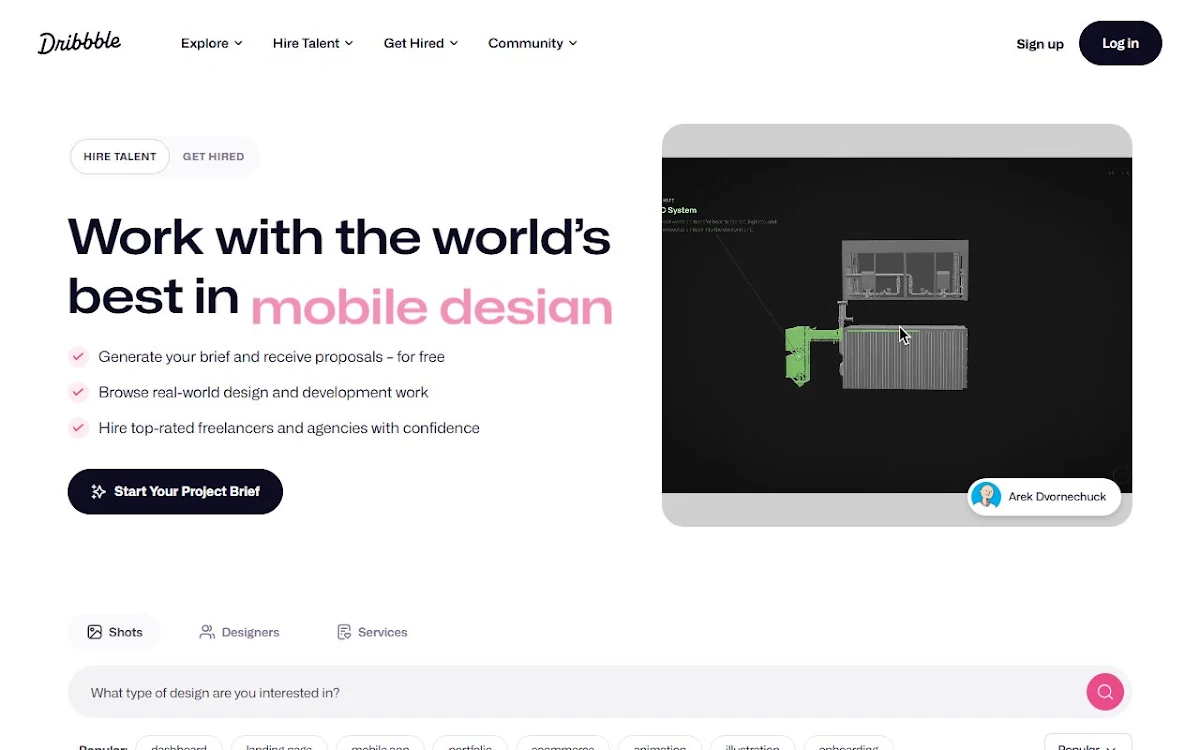Viewport: 1200px width, 750px height.
Task: Click the "Work with the world's" headline text
Action: 339,238
